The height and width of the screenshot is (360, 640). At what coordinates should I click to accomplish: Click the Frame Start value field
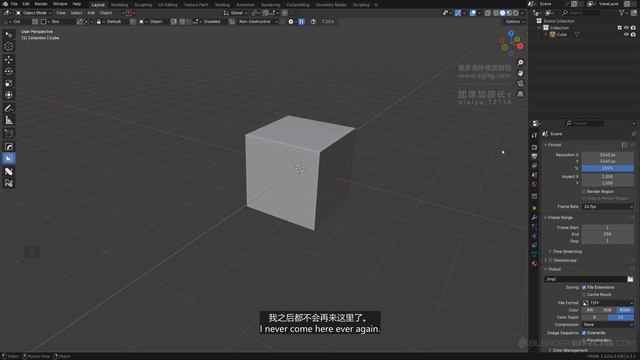pos(608,227)
